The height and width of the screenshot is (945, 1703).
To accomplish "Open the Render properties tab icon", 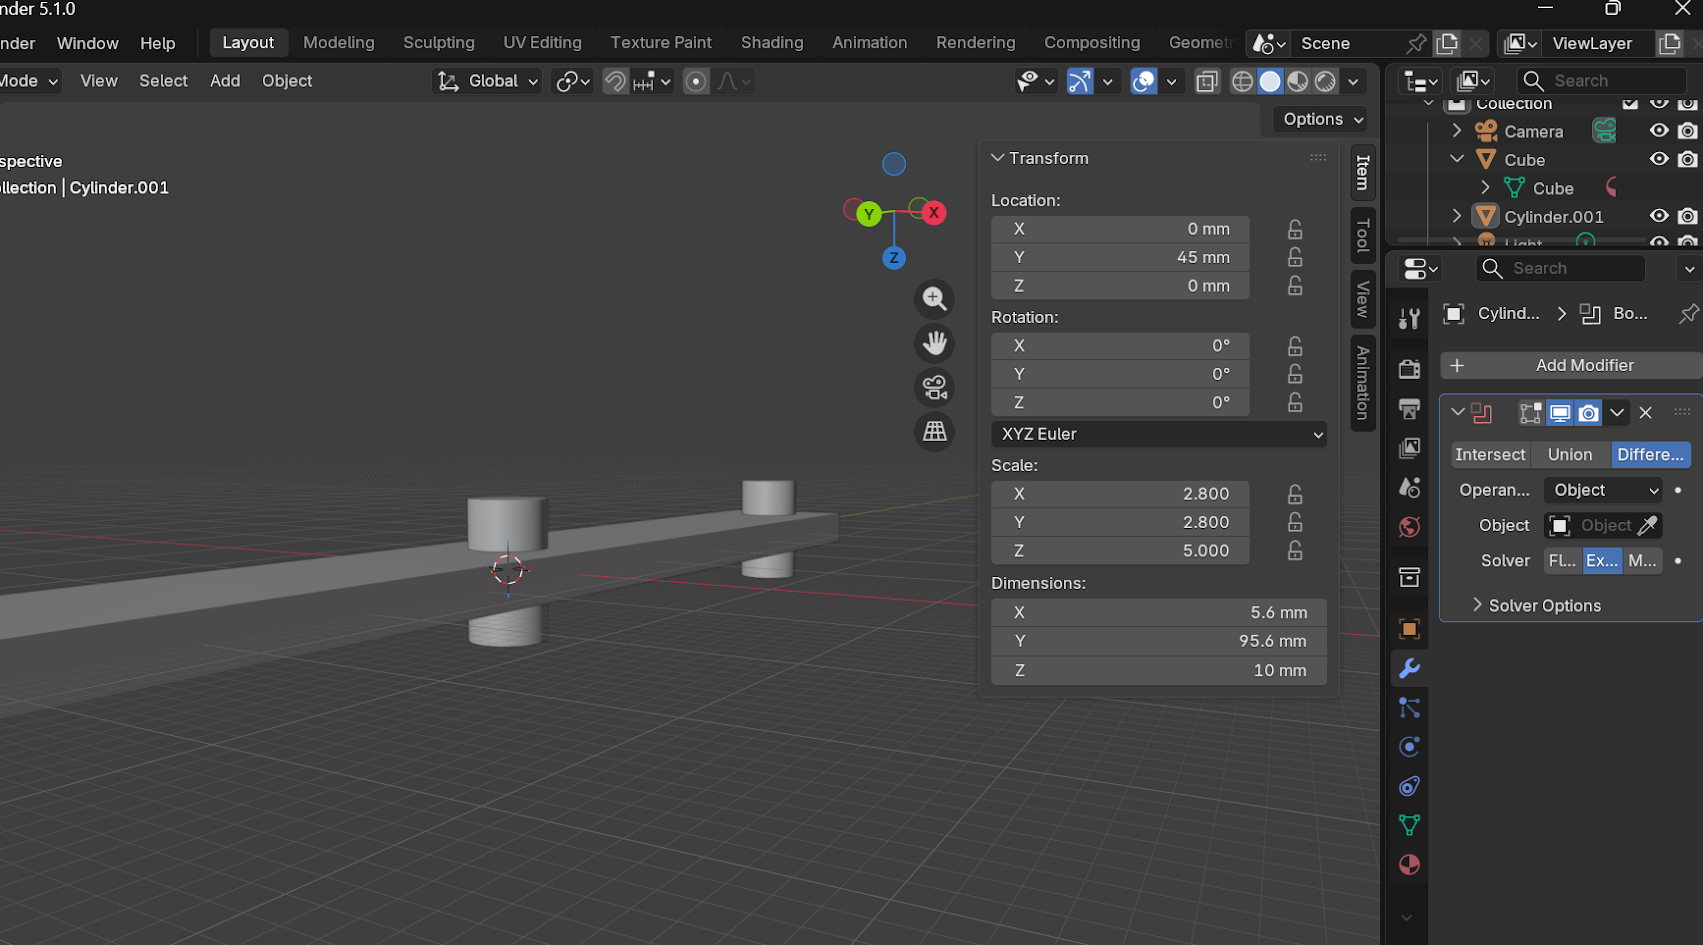I will [1409, 369].
